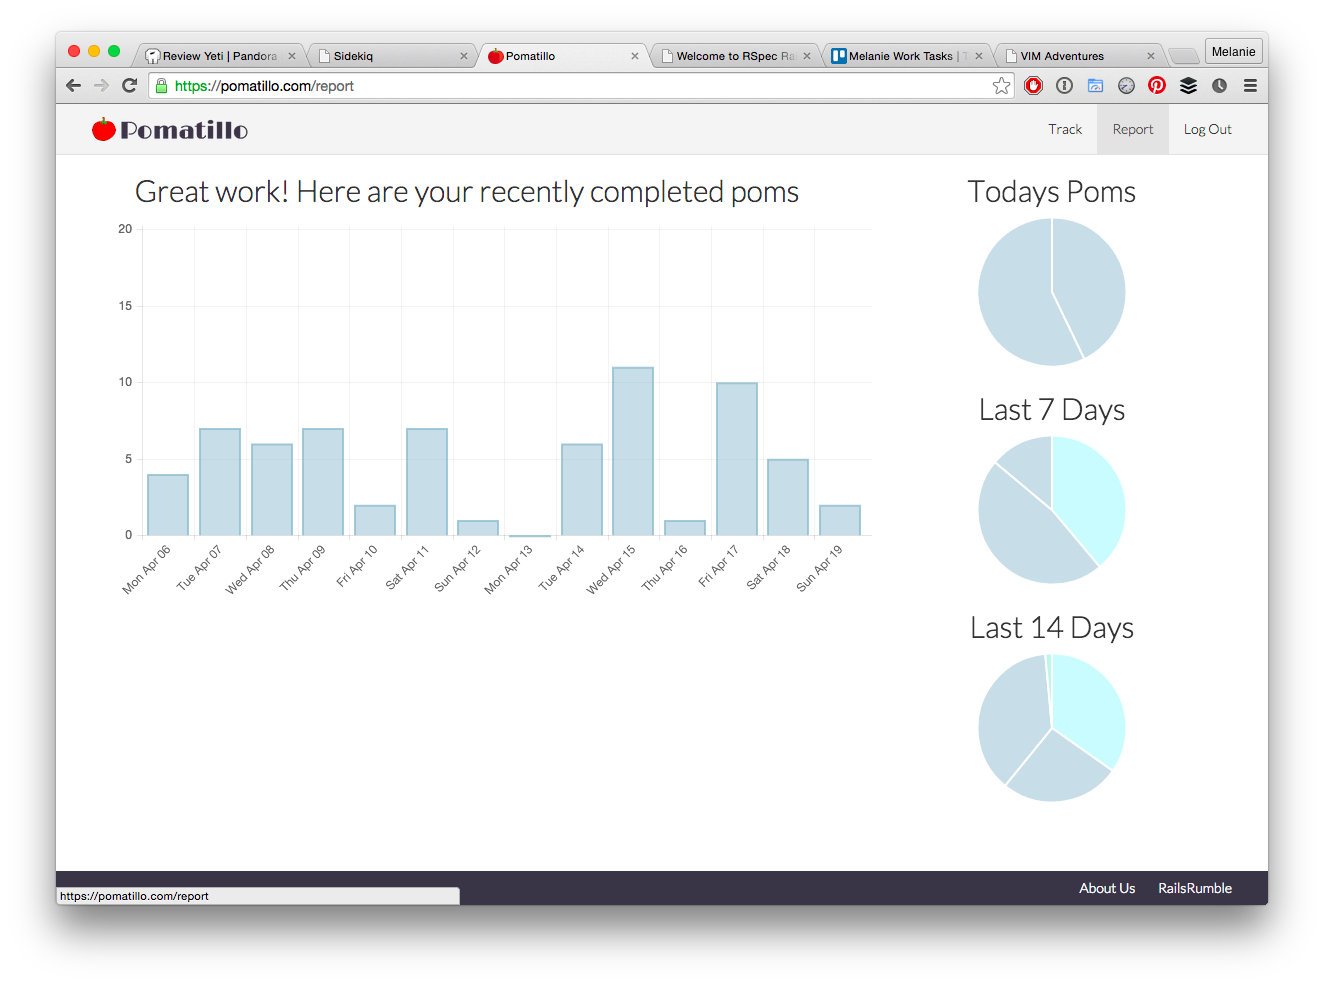Image resolution: width=1324 pixels, height=985 pixels.
Task: Click the Pinterest extension button
Action: point(1157,86)
